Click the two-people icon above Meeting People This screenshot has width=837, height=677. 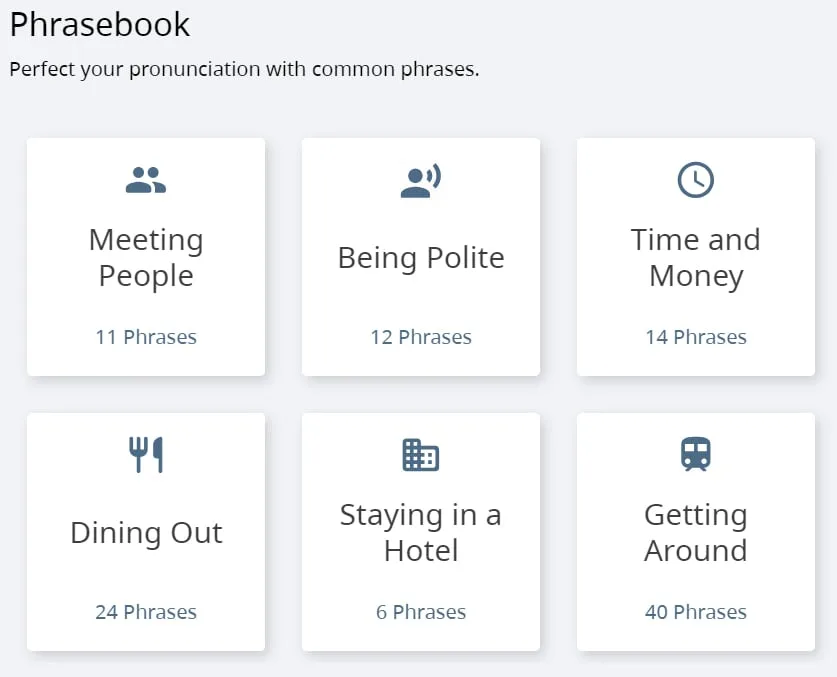[146, 180]
